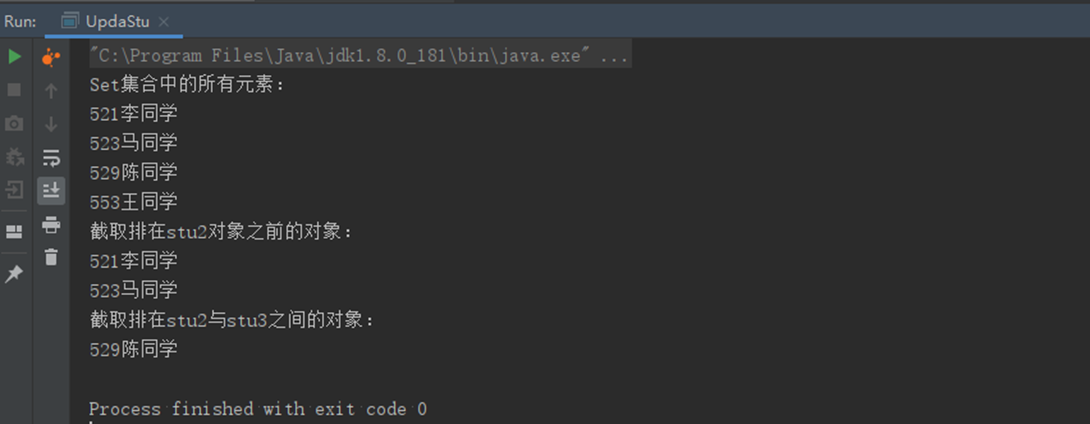Toggle the Pin Tab pushpin
The height and width of the screenshot is (424, 1090).
click(x=14, y=275)
